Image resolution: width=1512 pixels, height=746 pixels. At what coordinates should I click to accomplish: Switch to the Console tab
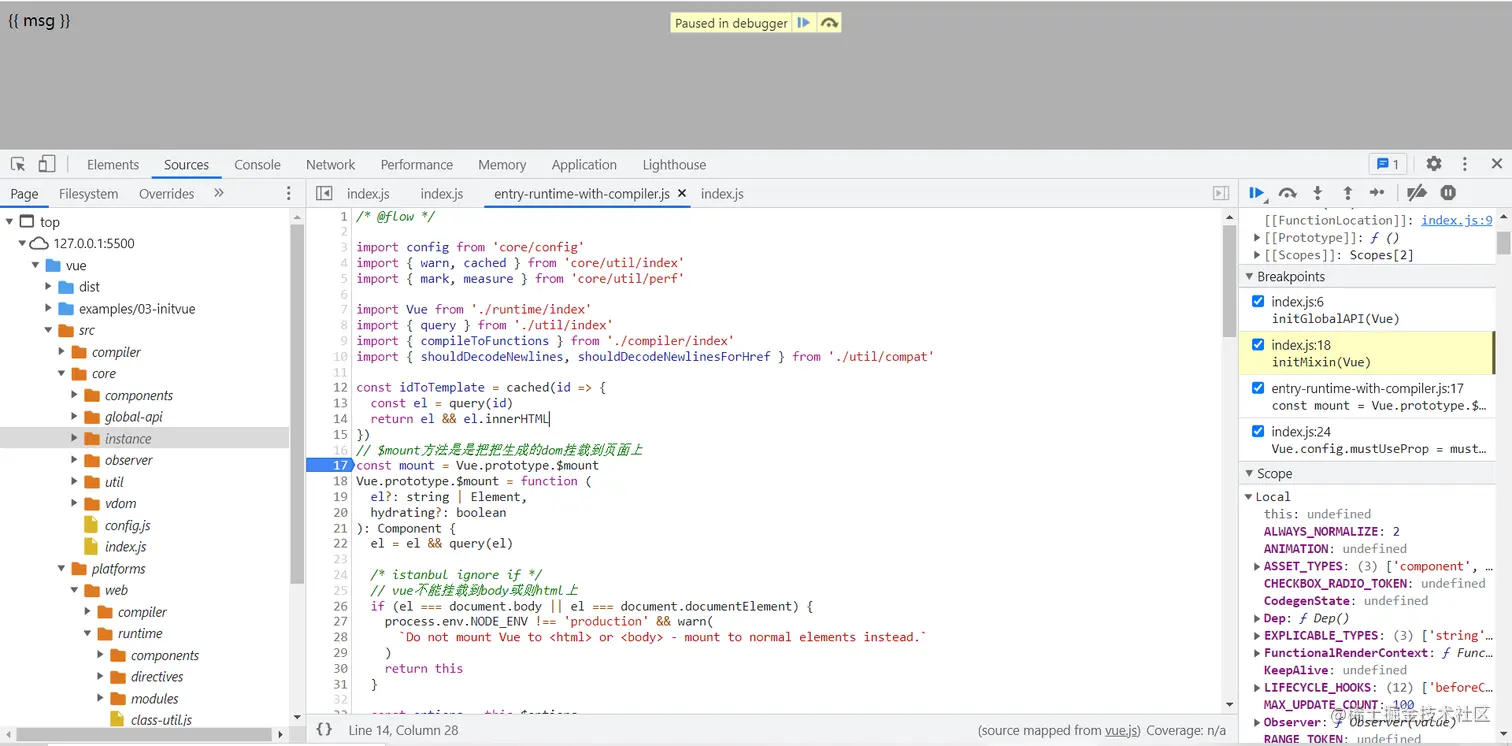[257, 165]
